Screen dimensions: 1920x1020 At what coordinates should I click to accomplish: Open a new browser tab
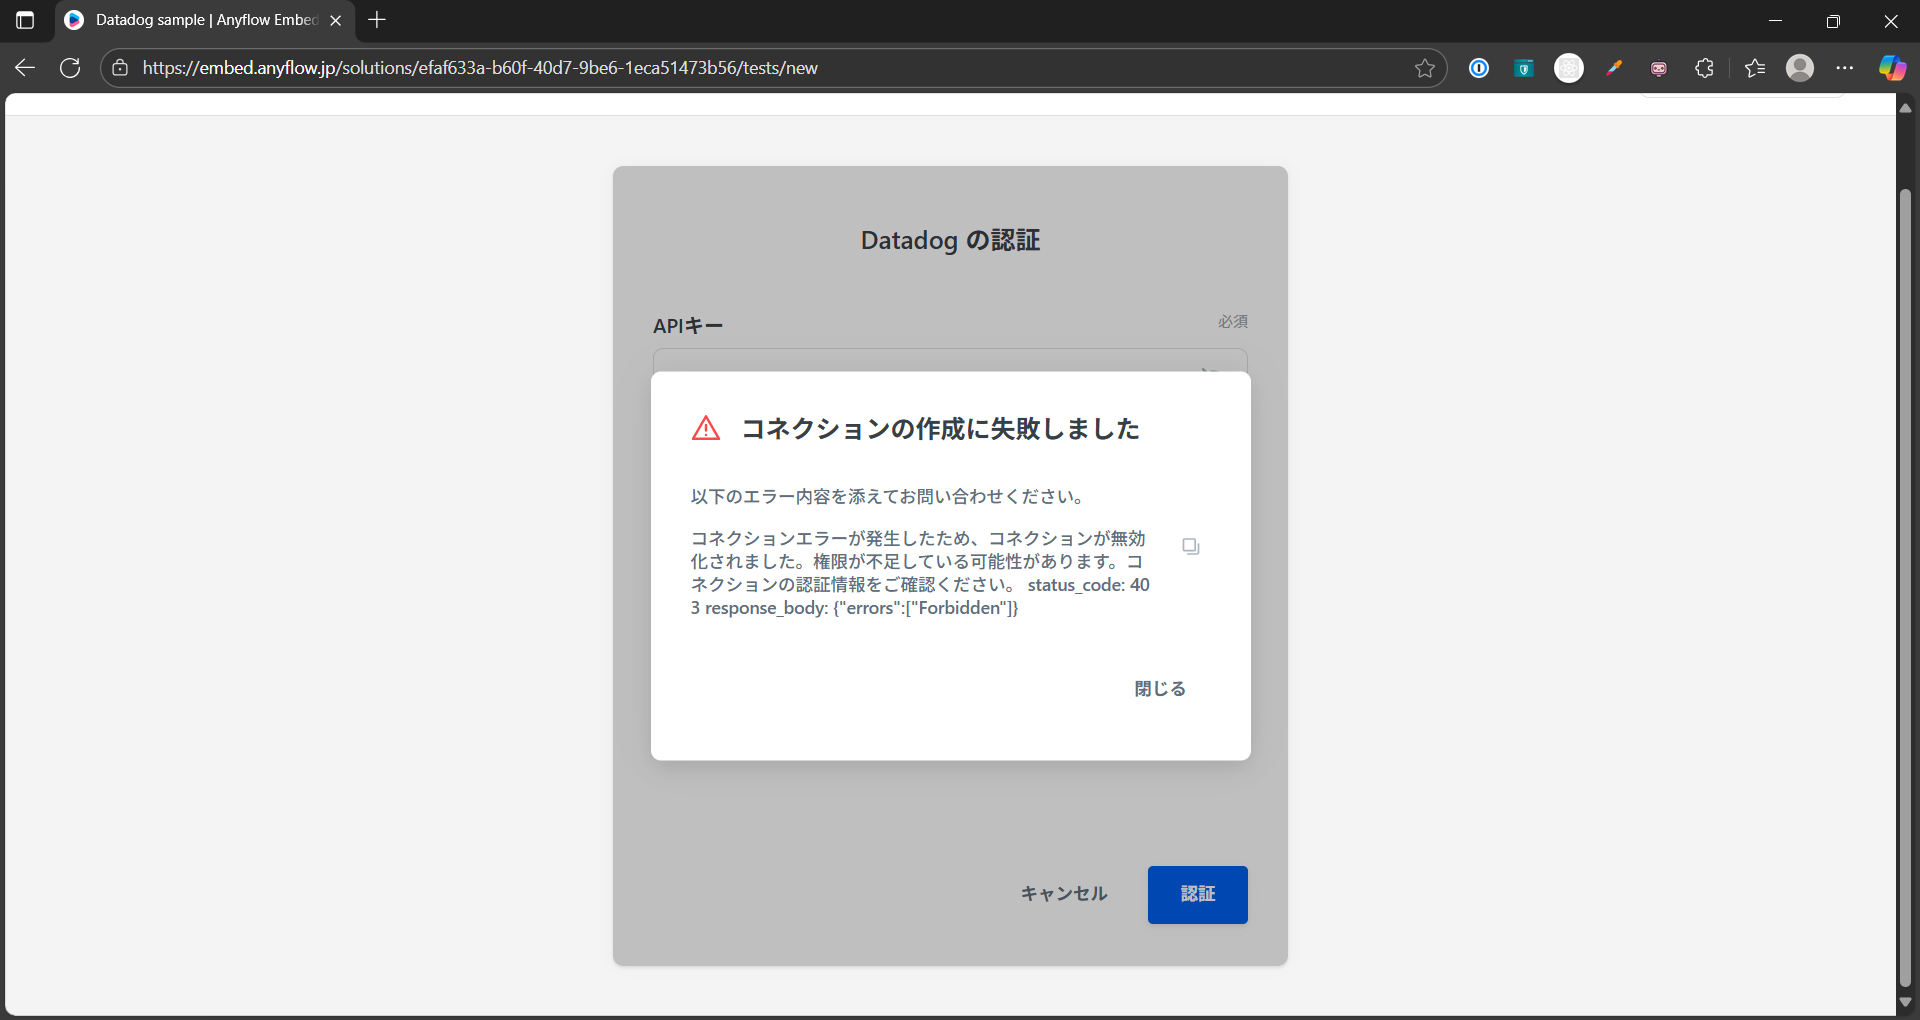[x=377, y=20]
